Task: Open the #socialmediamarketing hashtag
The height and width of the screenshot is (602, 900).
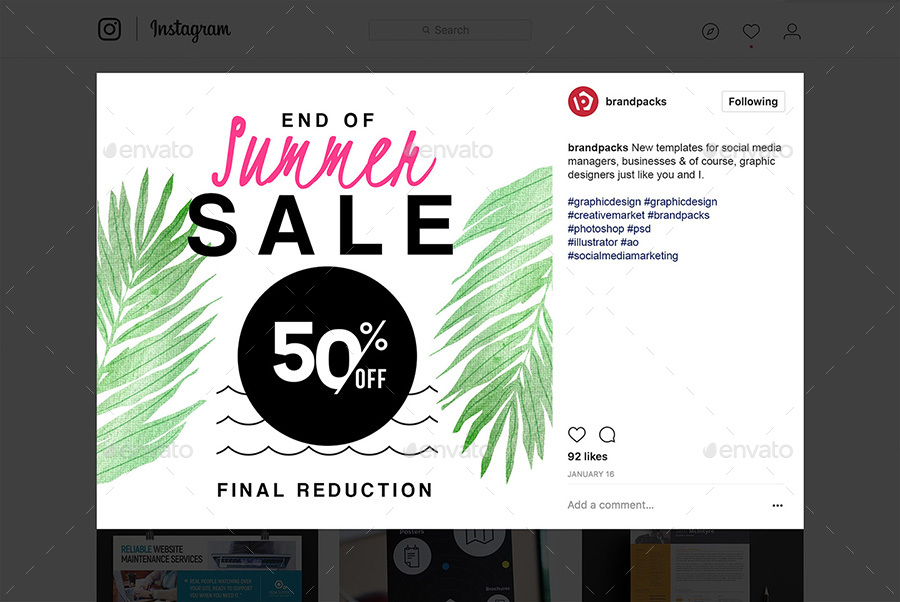Action: point(623,255)
